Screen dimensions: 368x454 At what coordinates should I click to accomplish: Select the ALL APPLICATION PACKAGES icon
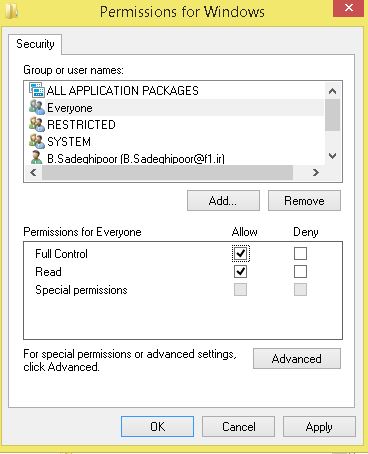coord(37,90)
